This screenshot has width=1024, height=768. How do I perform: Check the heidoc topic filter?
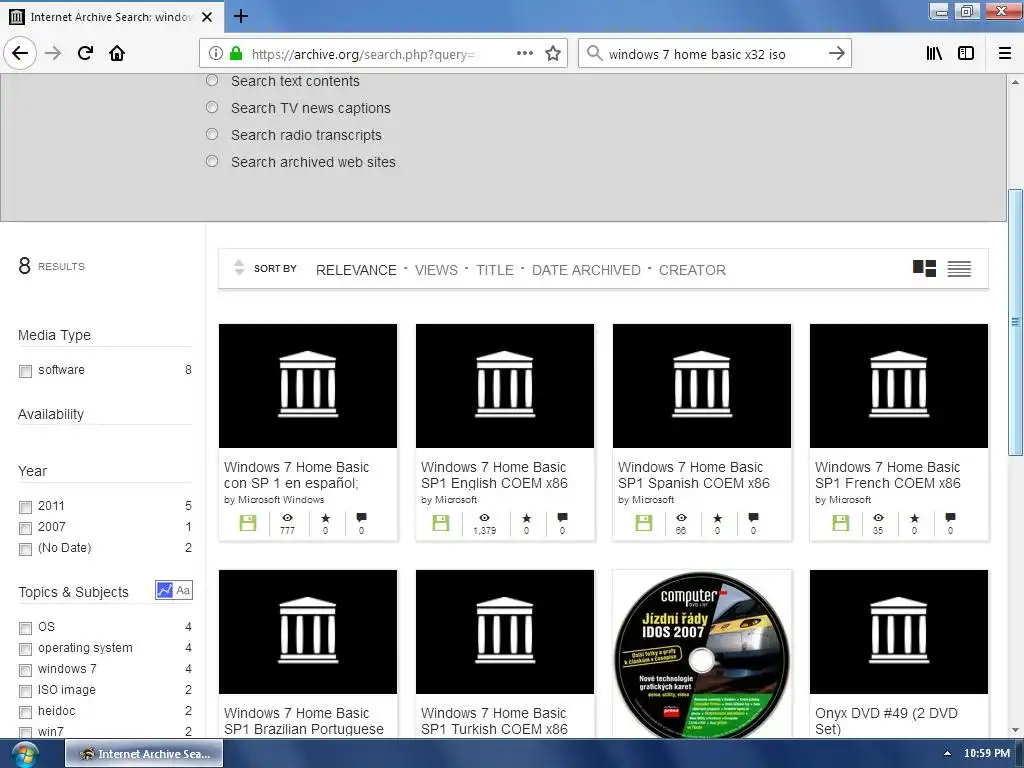[x=25, y=711]
